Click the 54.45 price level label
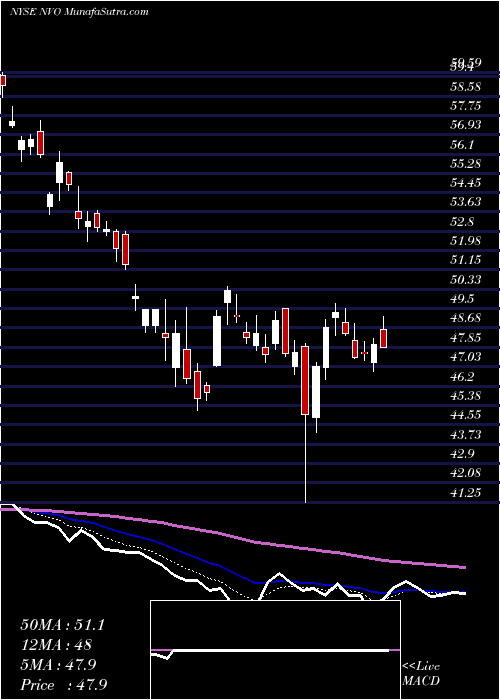 466,183
